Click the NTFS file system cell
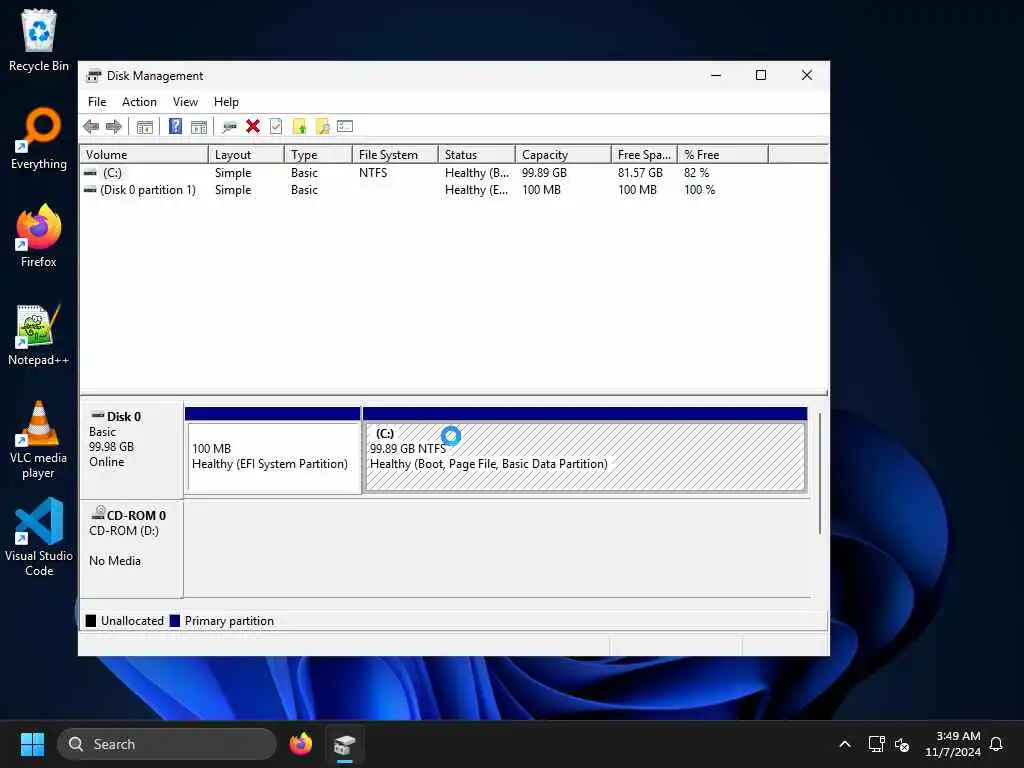Screen dimensions: 1024x768 click(373, 173)
